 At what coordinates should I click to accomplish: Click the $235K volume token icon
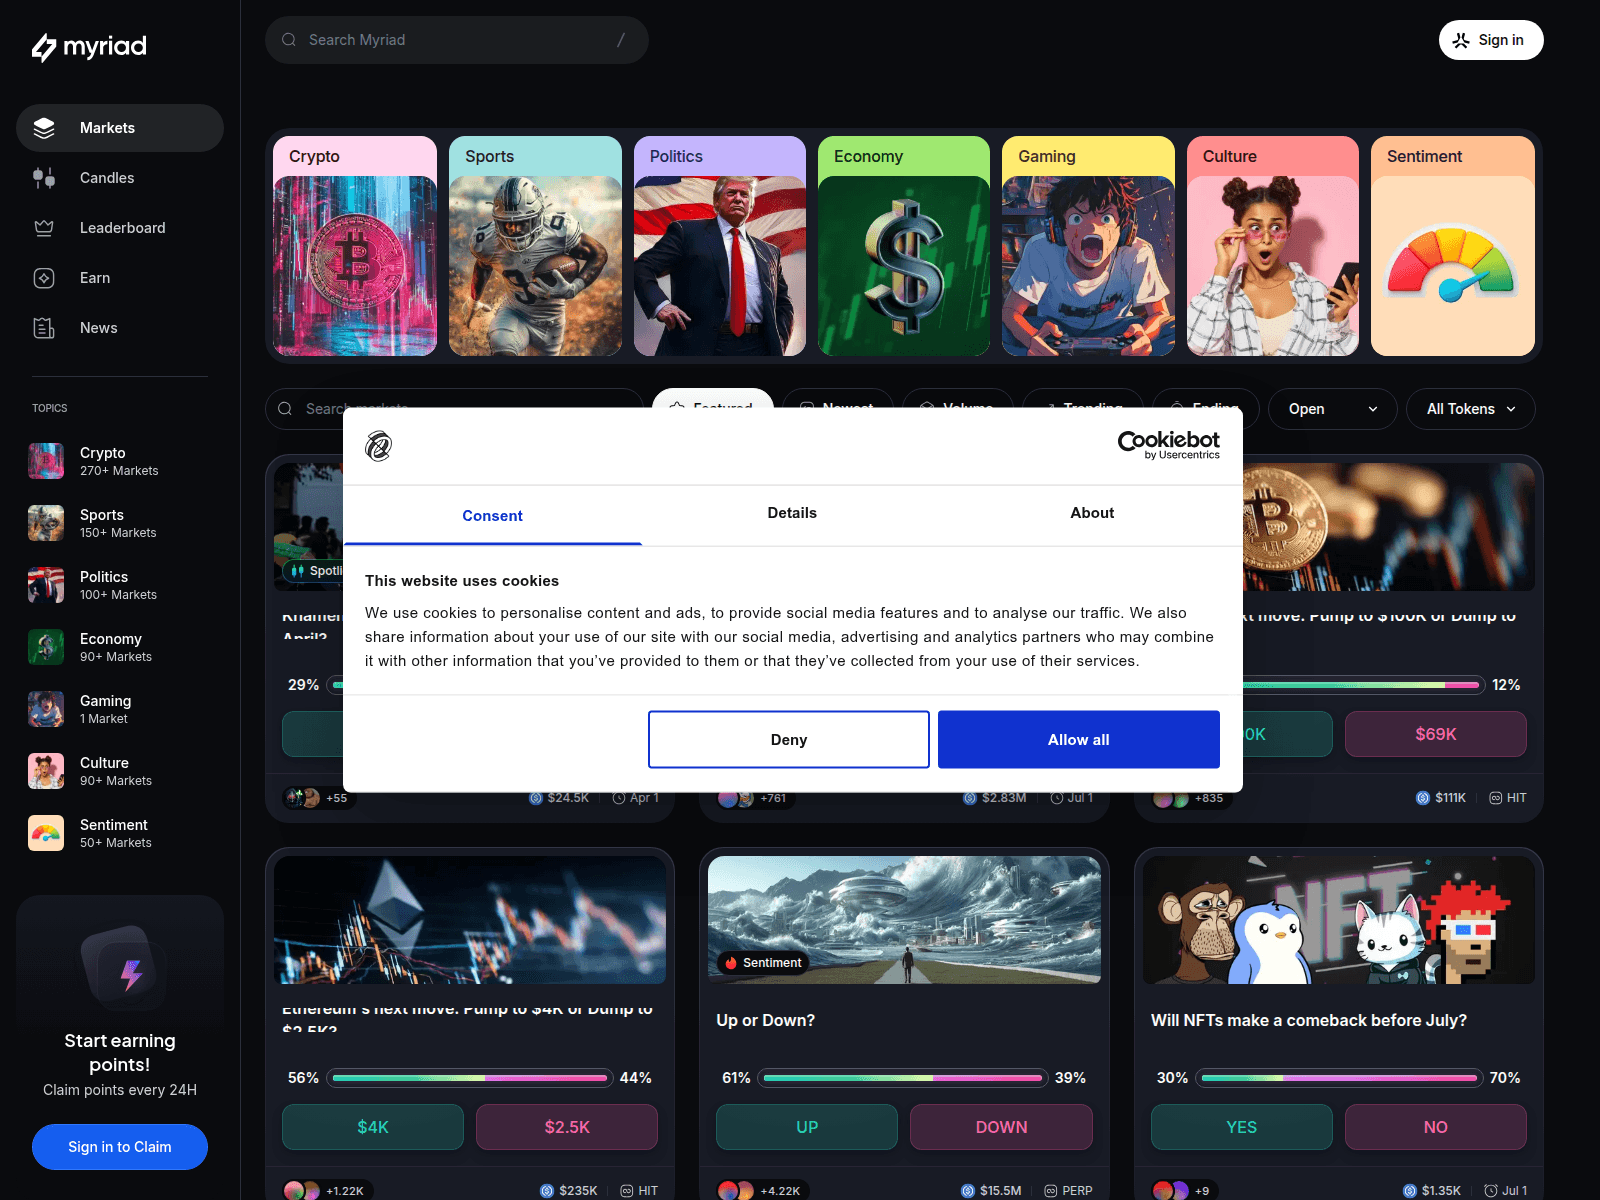[547, 1191]
